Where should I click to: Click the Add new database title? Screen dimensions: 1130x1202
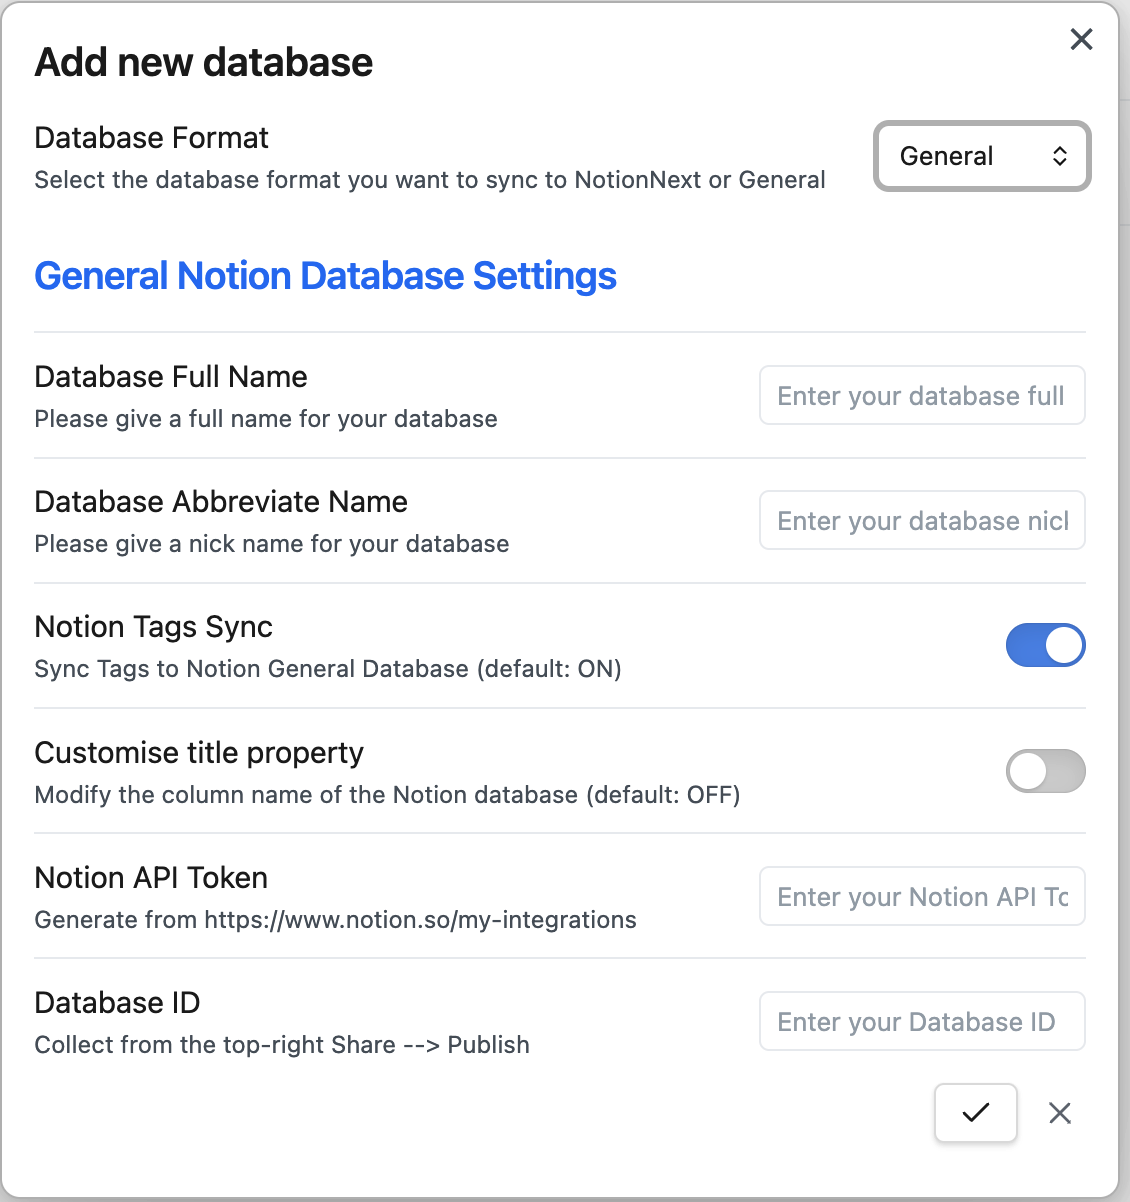point(204,62)
